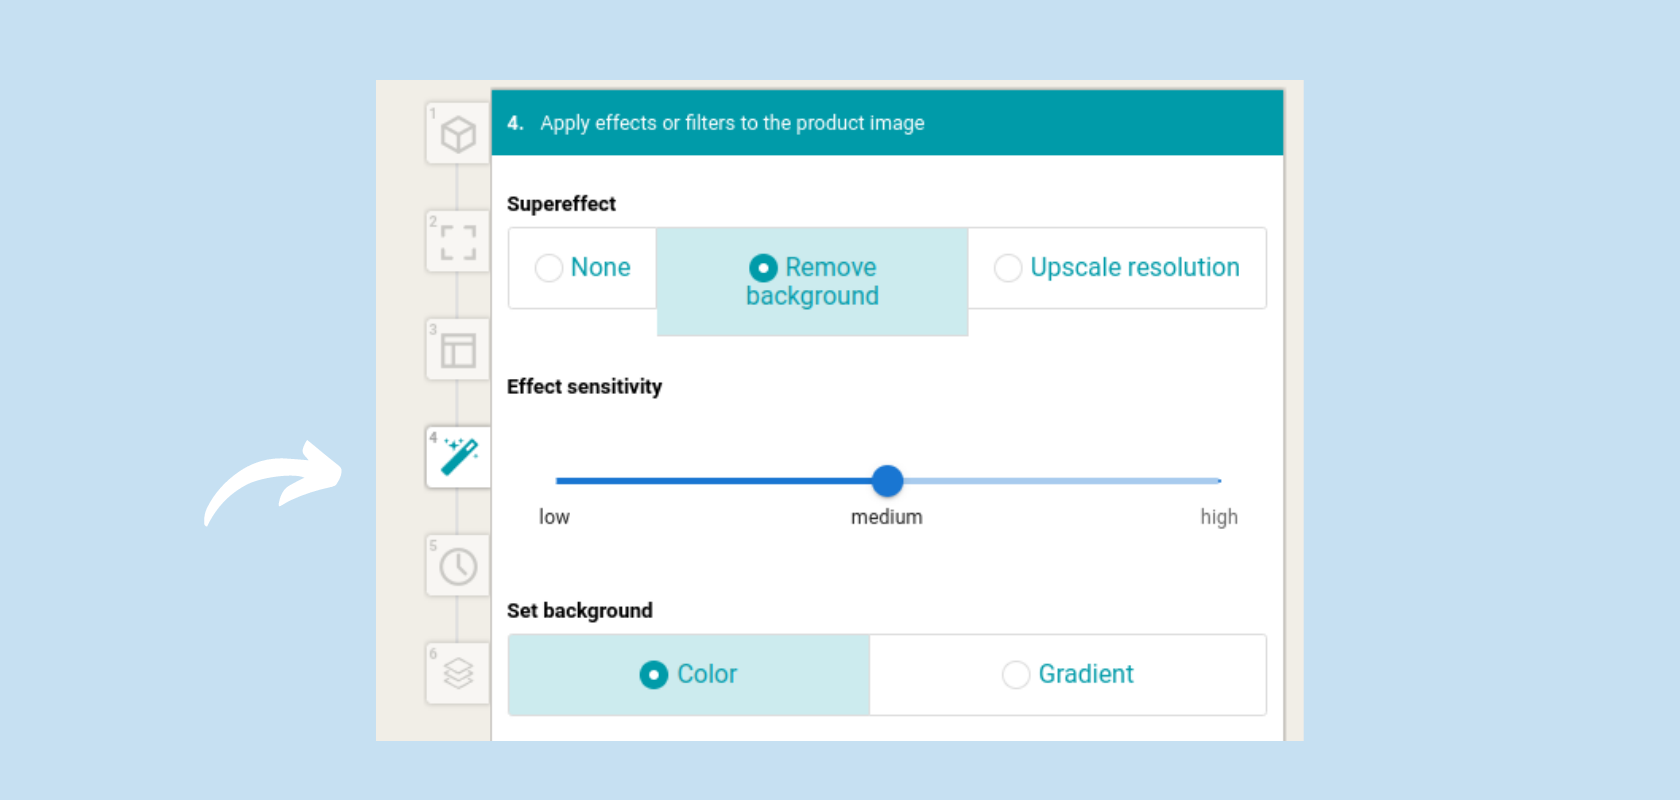Click the effect sensitivity slider handle

pyautogui.click(x=887, y=481)
